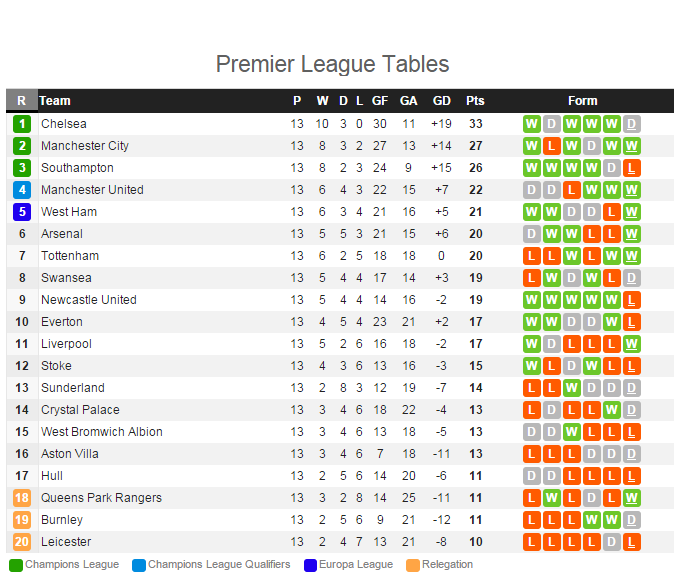The image size is (678, 585).
Task: Click Burnley's final form D icon
Action: pos(631,520)
